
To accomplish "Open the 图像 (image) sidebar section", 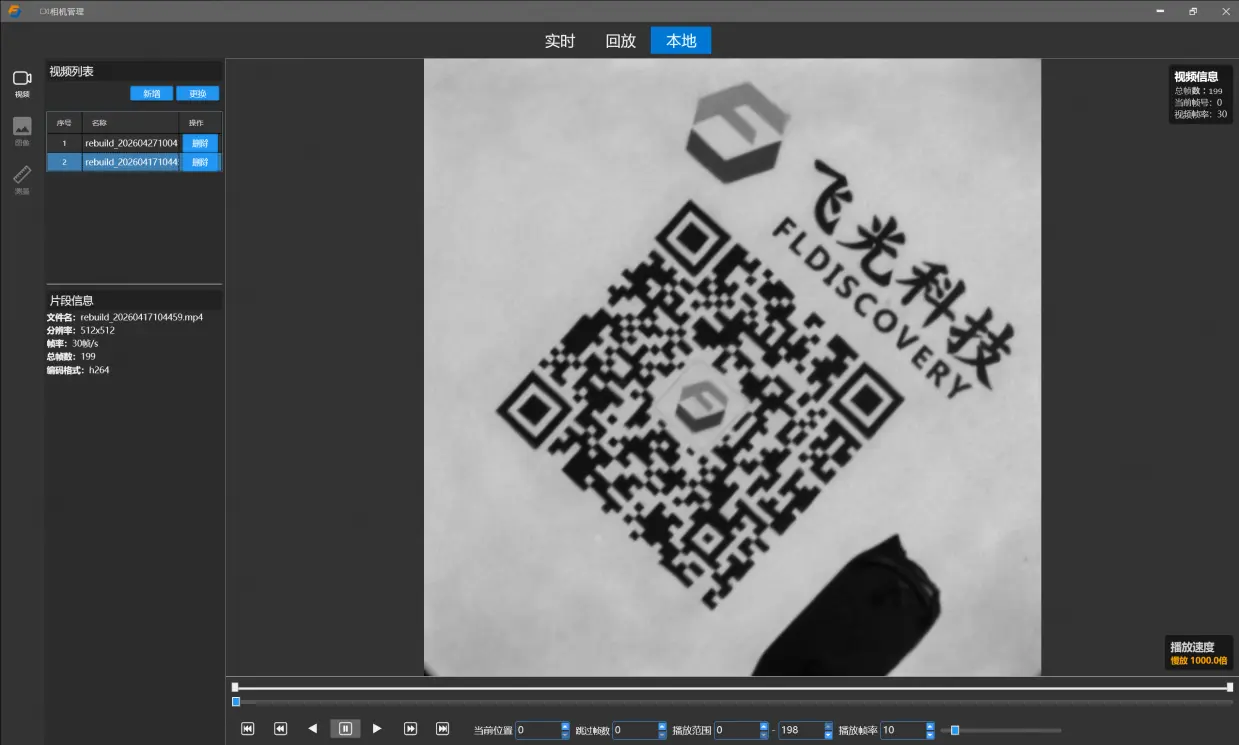I will [22, 131].
